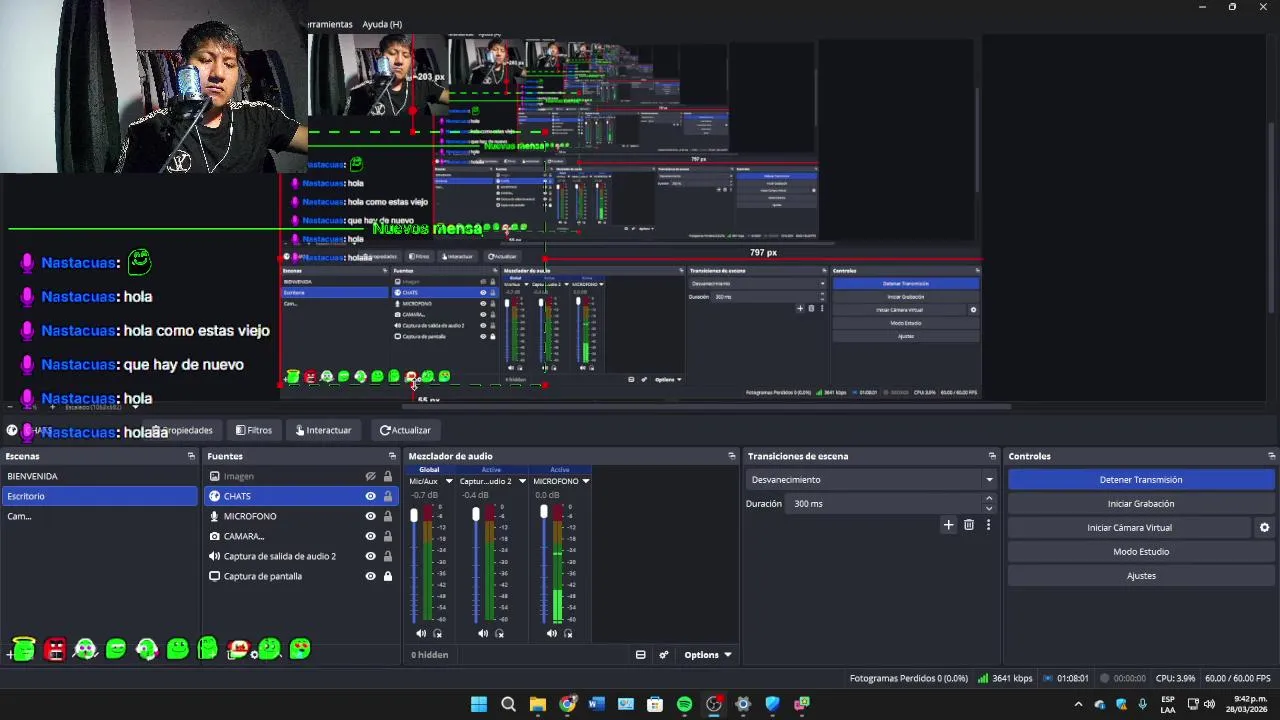
Task: Click Interactuar in the source toolbar
Action: click(323, 430)
